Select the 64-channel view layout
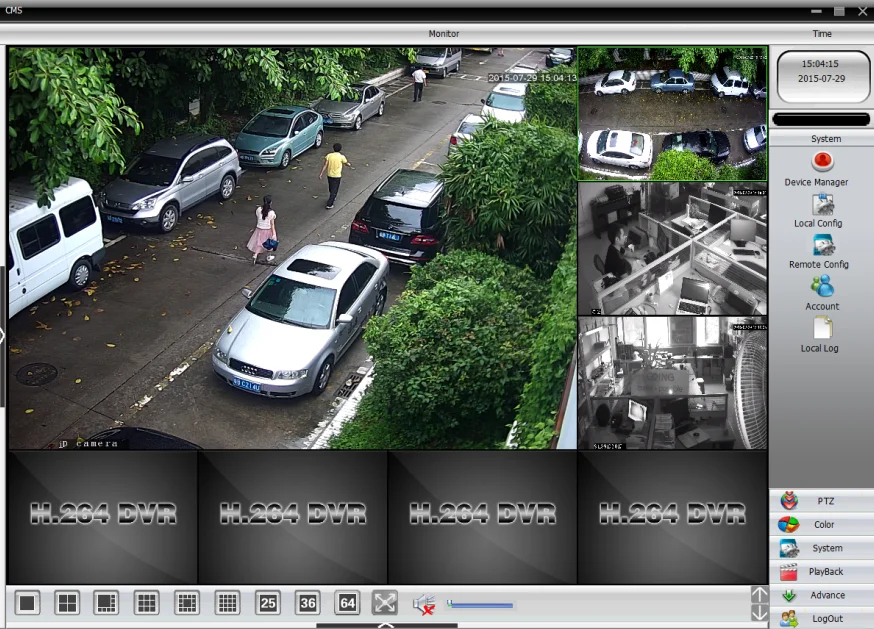 click(x=347, y=603)
